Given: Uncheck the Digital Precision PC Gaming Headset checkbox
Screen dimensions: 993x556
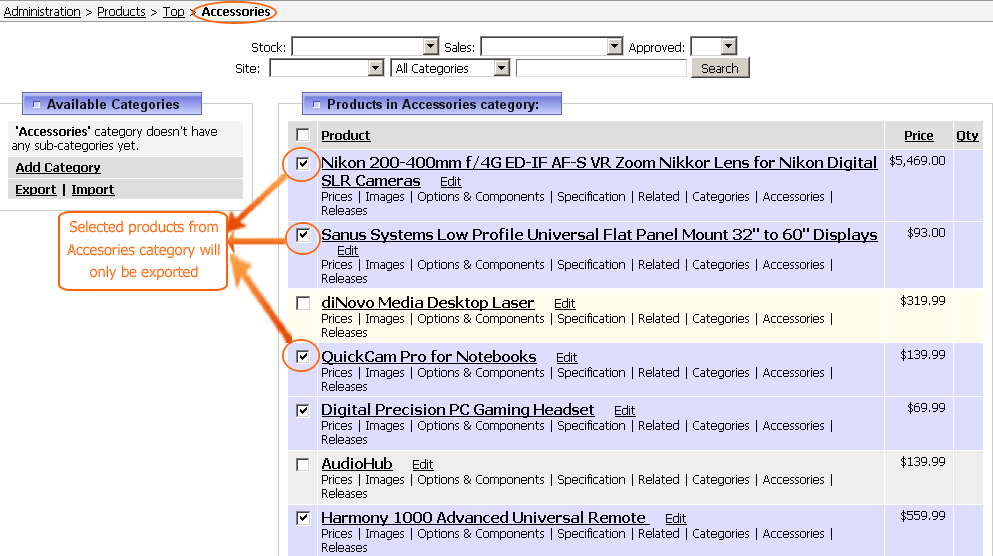Looking at the screenshot, I should (x=303, y=410).
